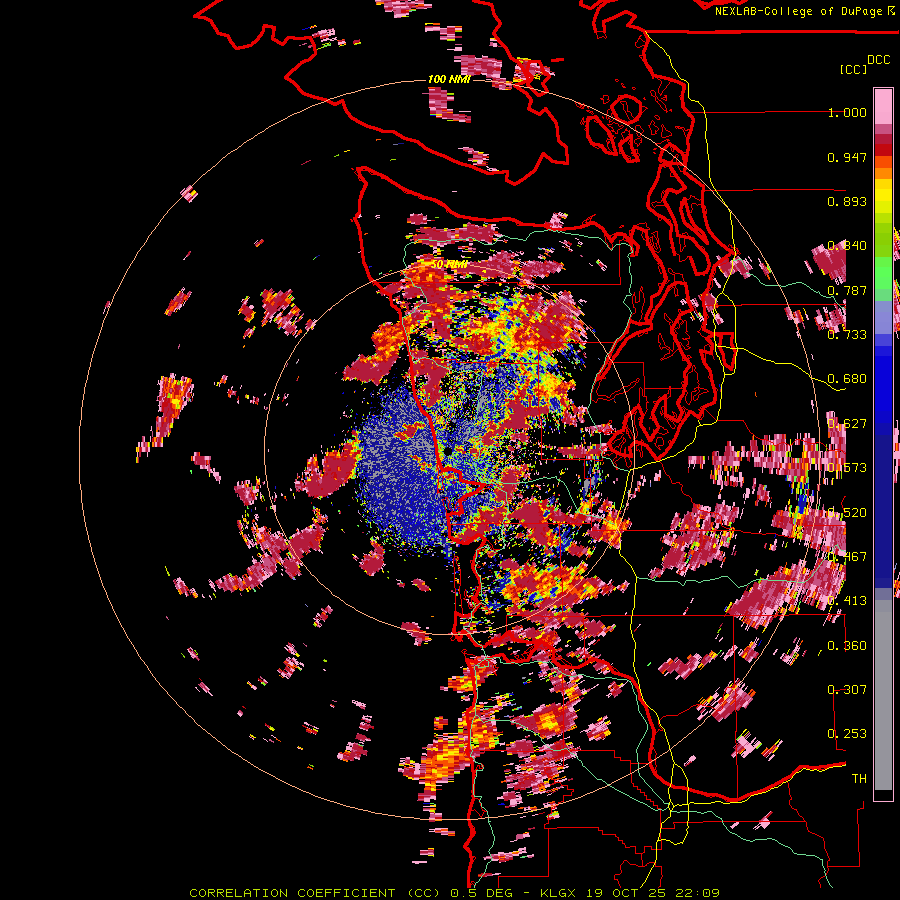
Task: Click the black radar site dot at ring center
Action: pos(448,452)
